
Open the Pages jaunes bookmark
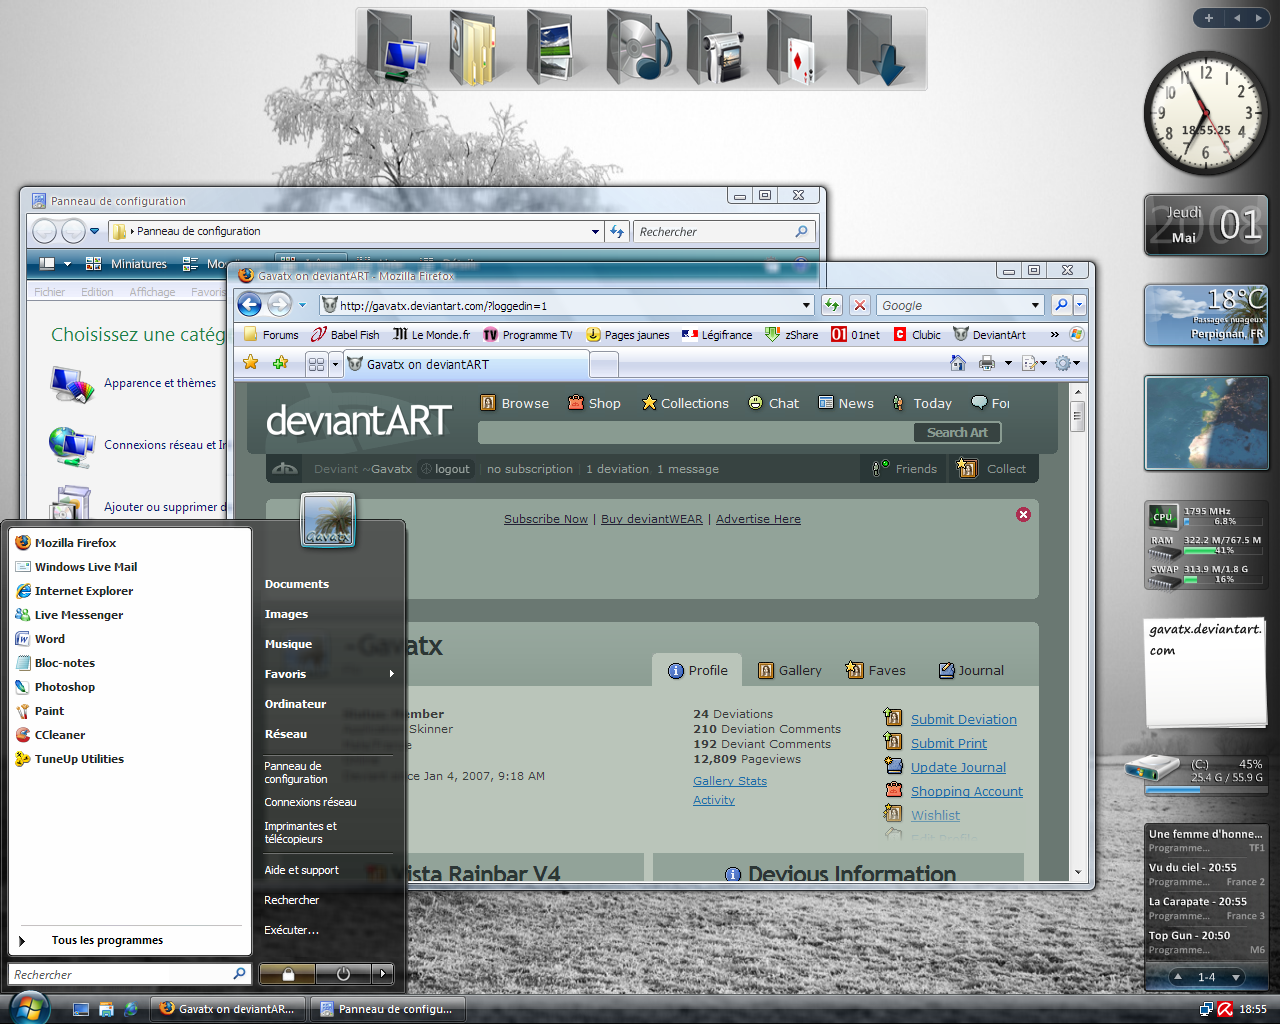pyautogui.click(x=628, y=335)
